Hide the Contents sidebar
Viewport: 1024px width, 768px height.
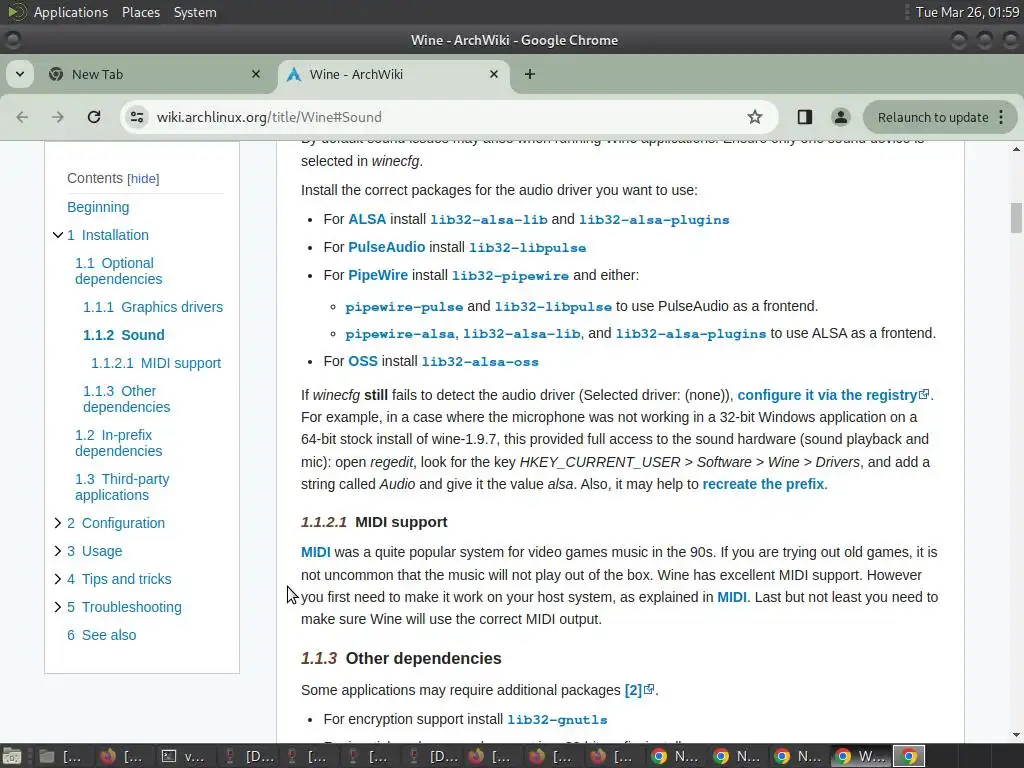[x=143, y=179]
